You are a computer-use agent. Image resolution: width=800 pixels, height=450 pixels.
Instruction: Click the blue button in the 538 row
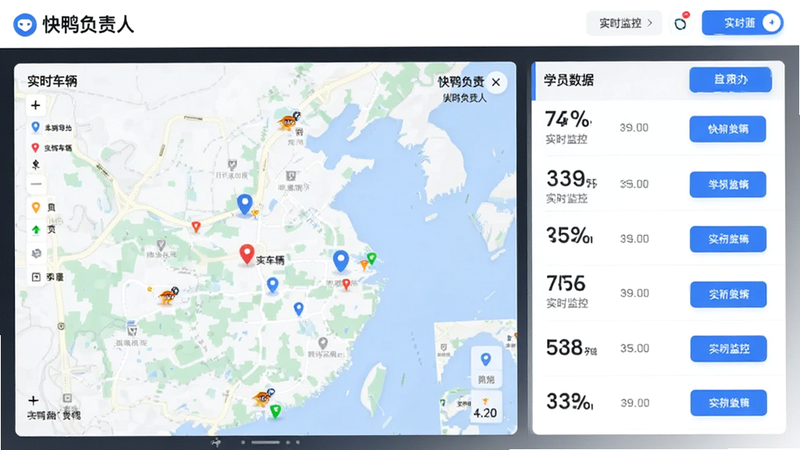(x=729, y=348)
